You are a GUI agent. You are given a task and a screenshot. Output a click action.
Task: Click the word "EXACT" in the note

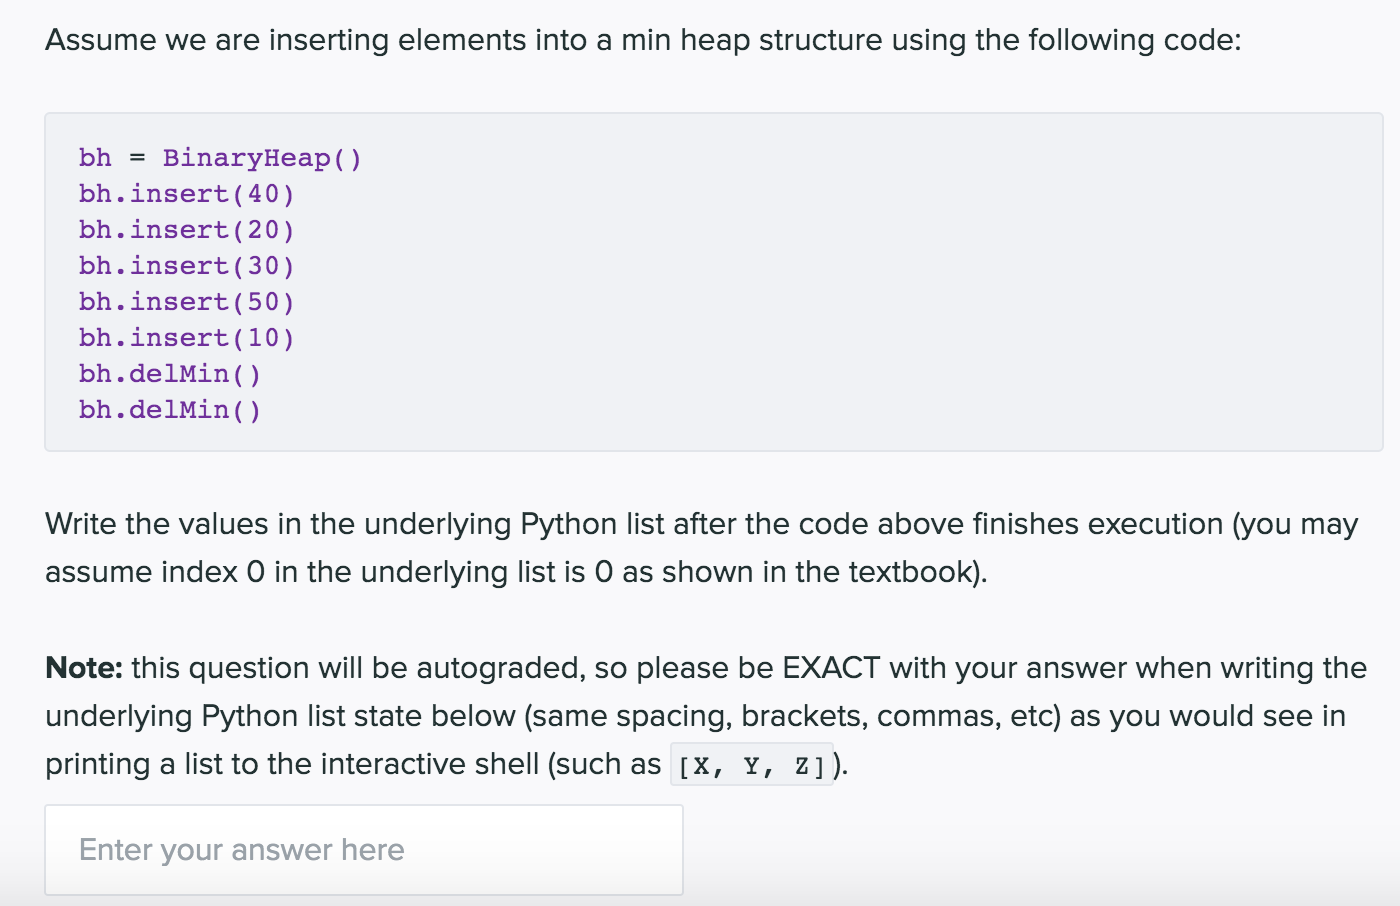tap(831, 668)
